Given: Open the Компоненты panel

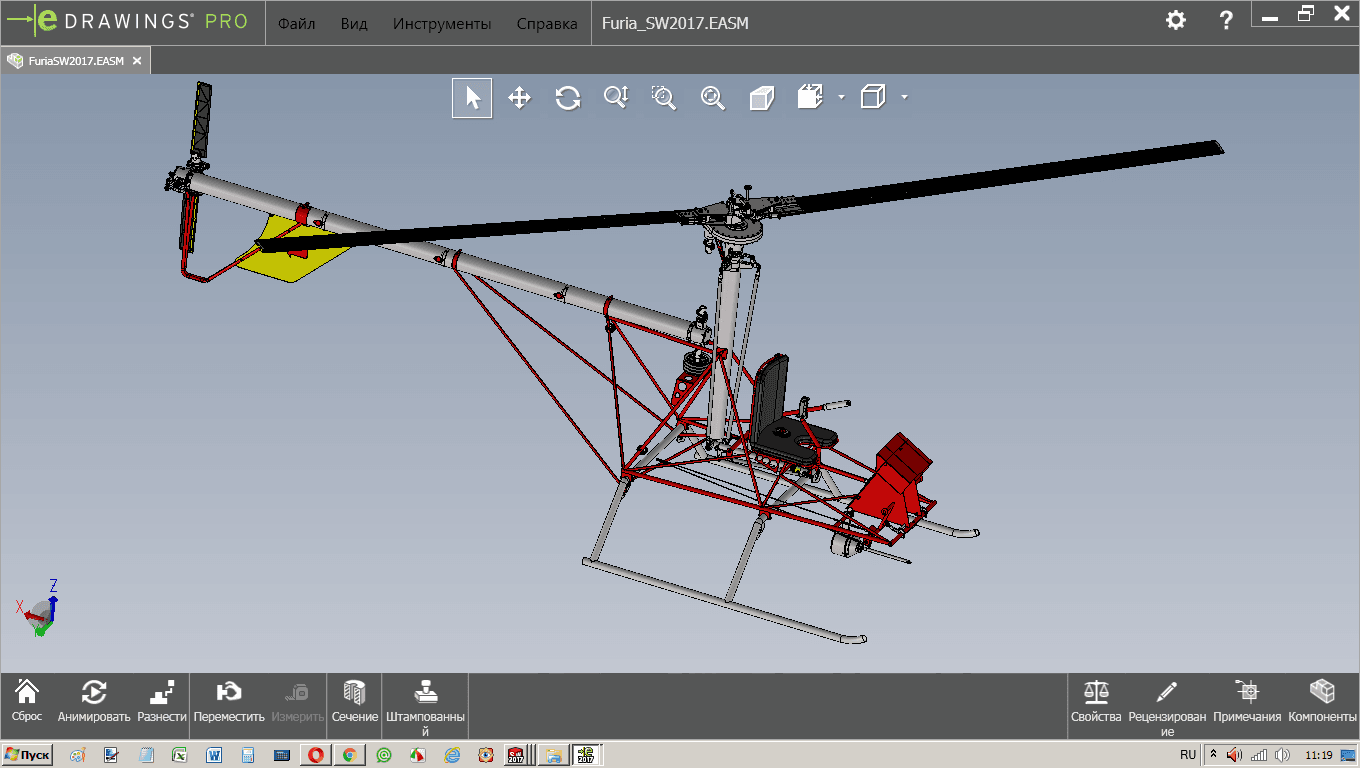Looking at the screenshot, I should (1322, 700).
